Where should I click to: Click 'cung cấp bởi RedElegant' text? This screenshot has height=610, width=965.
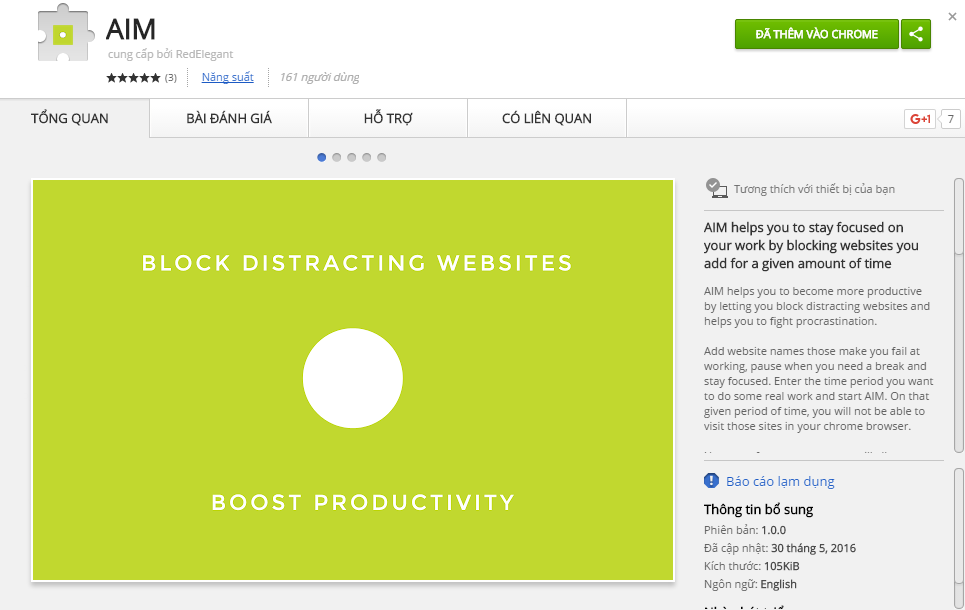pos(170,54)
